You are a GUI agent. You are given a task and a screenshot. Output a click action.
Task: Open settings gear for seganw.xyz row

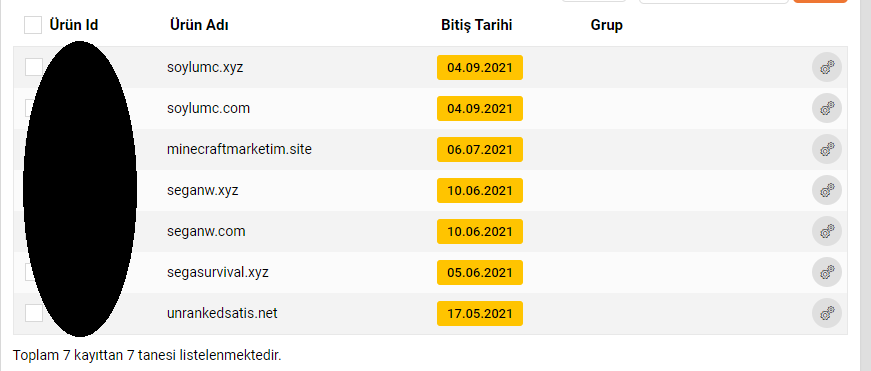click(x=827, y=190)
